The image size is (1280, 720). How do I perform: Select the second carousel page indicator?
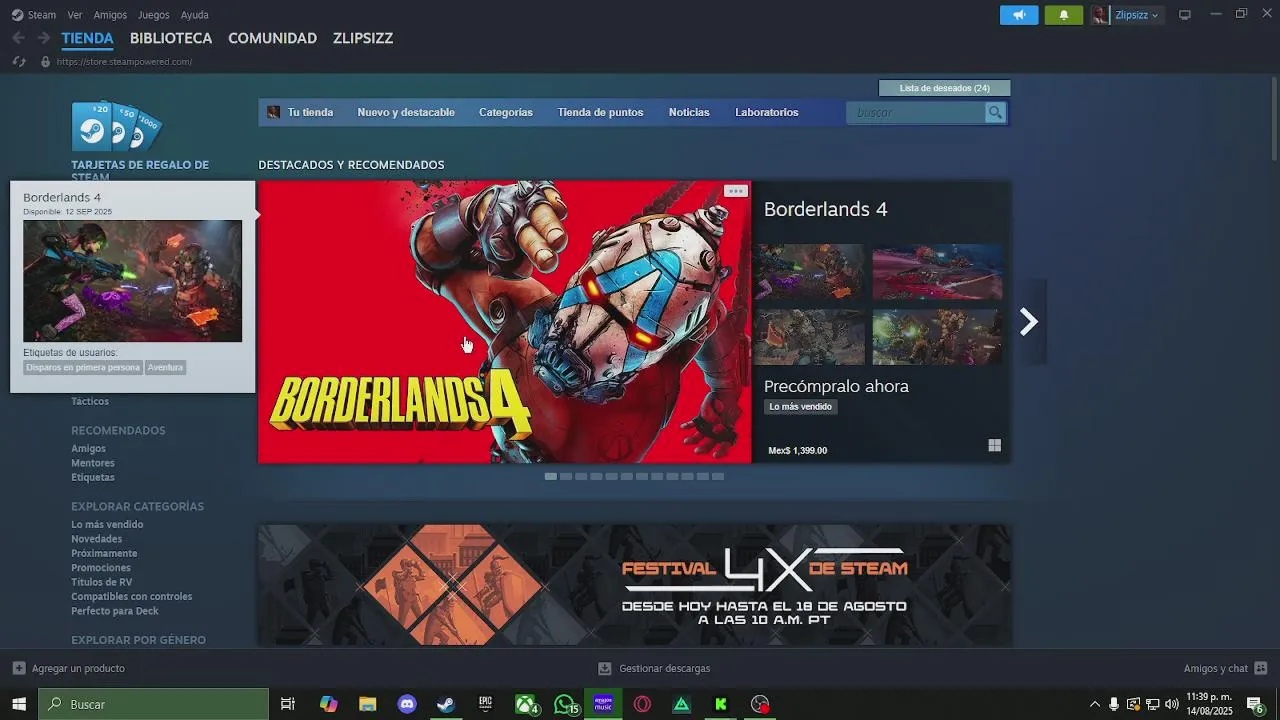[566, 477]
